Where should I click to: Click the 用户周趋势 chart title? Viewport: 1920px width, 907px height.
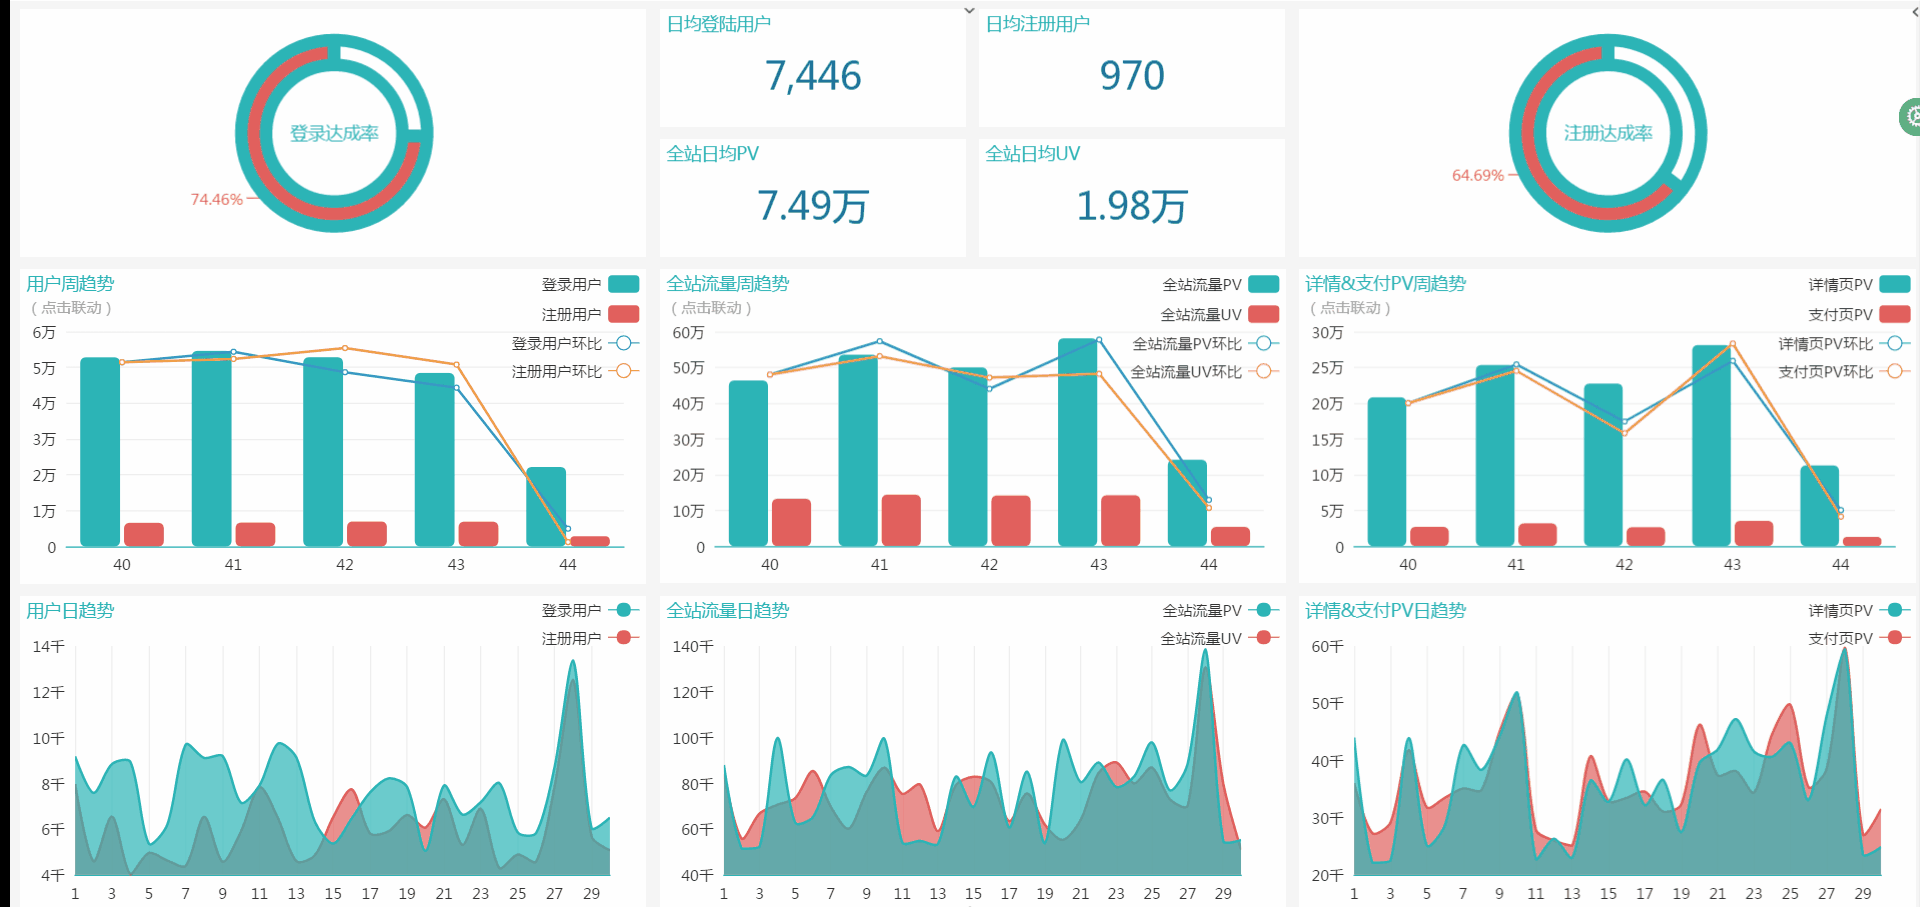70,284
